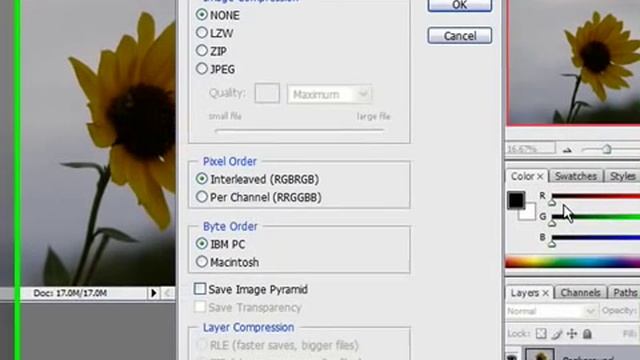This screenshot has width=640, height=360.
Task: Click Lock image pixels brush icon
Action: point(557,334)
